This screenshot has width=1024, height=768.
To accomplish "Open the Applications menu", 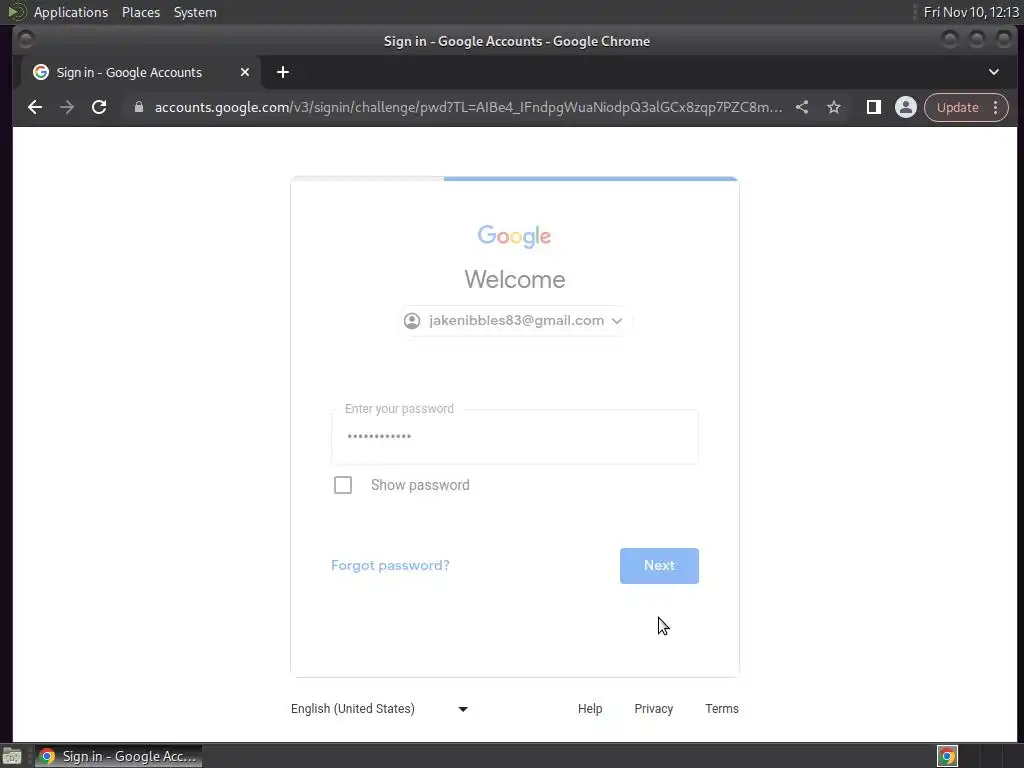I will [x=71, y=12].
